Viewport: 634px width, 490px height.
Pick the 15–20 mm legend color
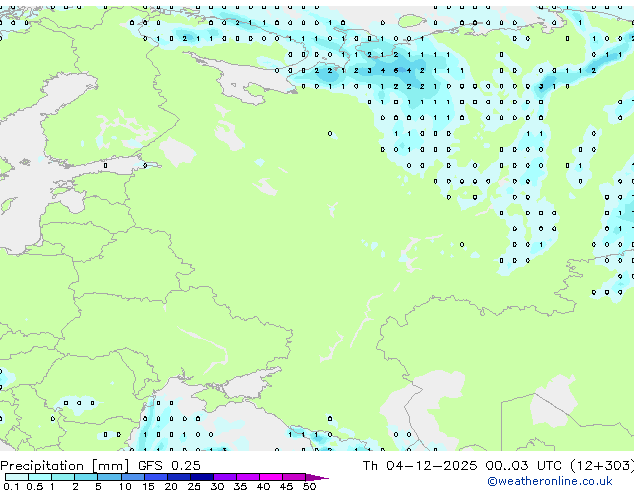[155, 477]
